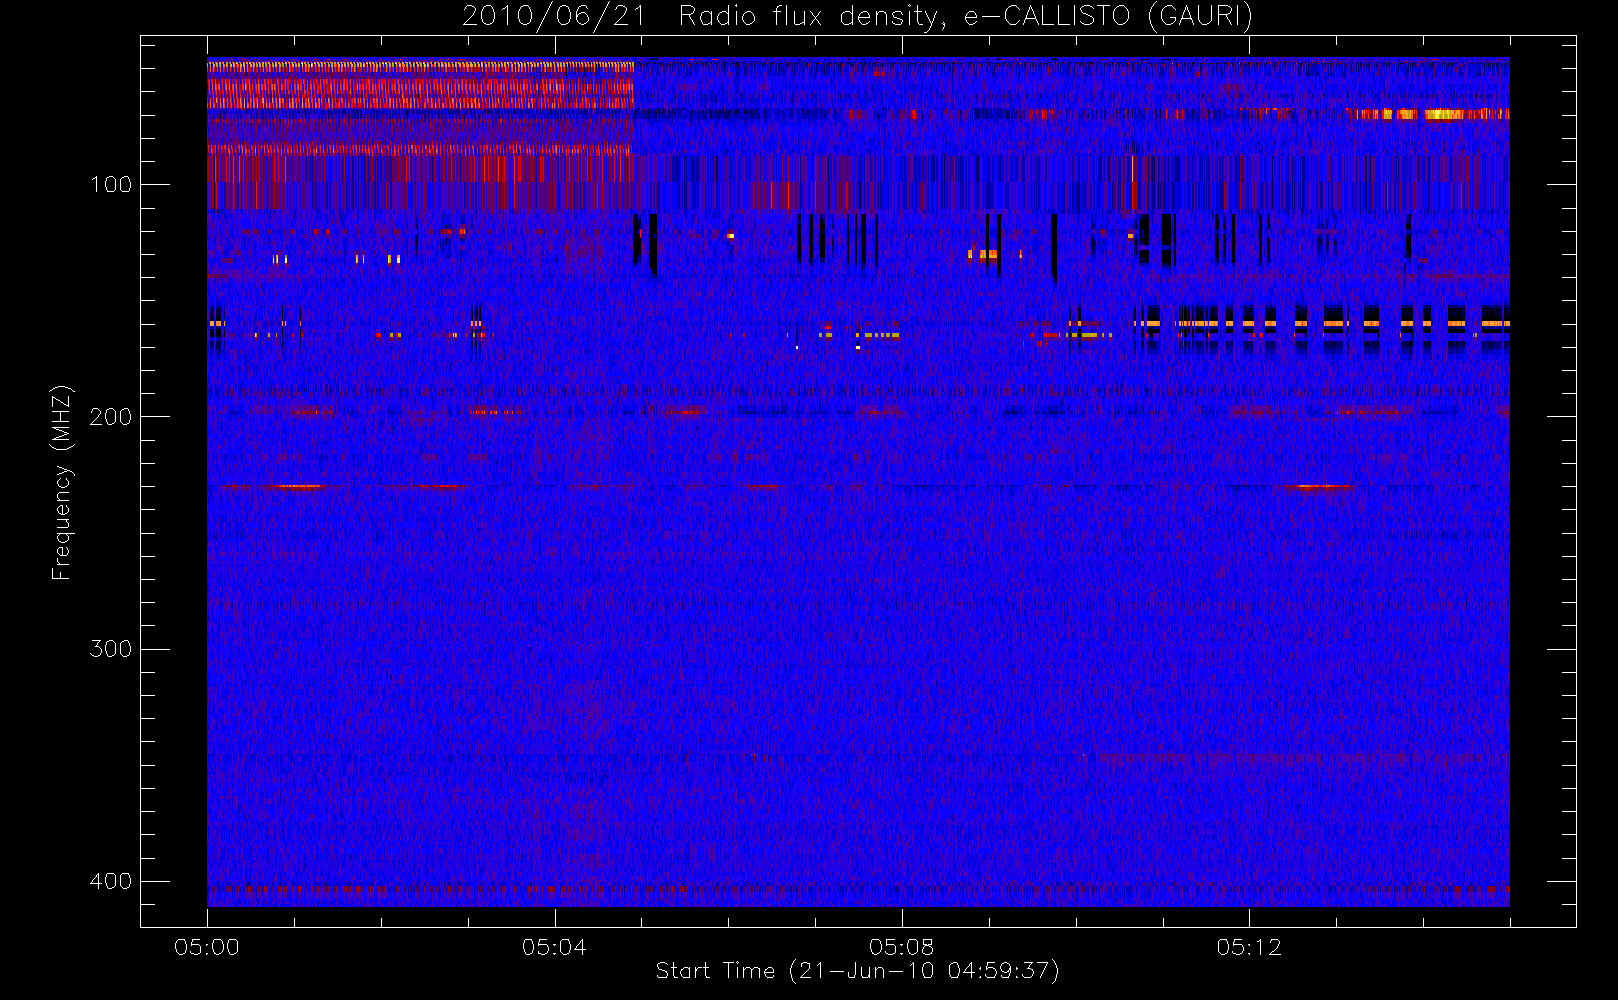Click the 05:00 time tick label
The height and width of the screenshot is (1000, 1618).
click(x=207, y=947)
